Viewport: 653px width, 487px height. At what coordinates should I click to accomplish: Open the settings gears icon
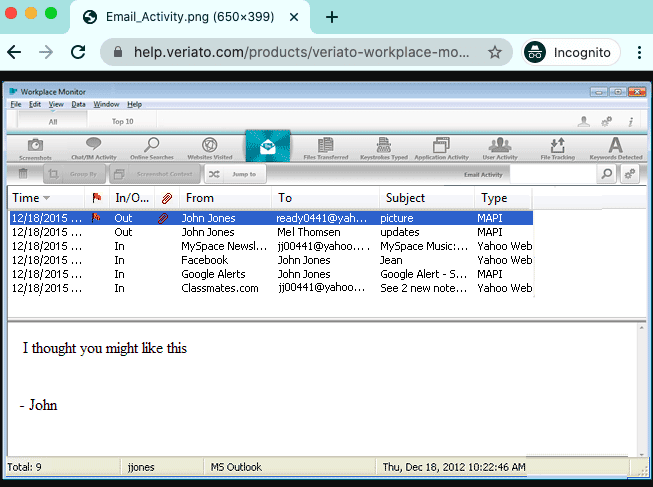click(606, 122)
